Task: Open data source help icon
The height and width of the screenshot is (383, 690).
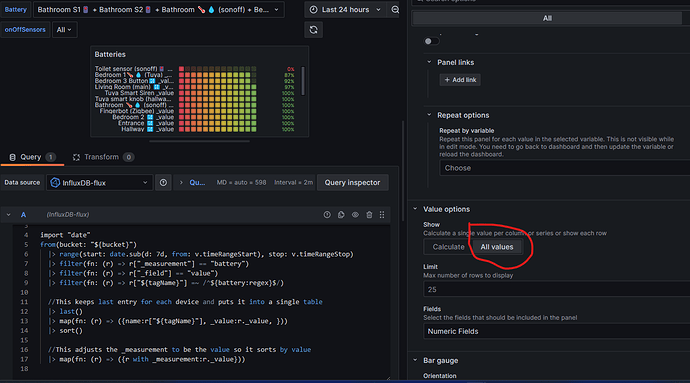Action: (163, 183)
